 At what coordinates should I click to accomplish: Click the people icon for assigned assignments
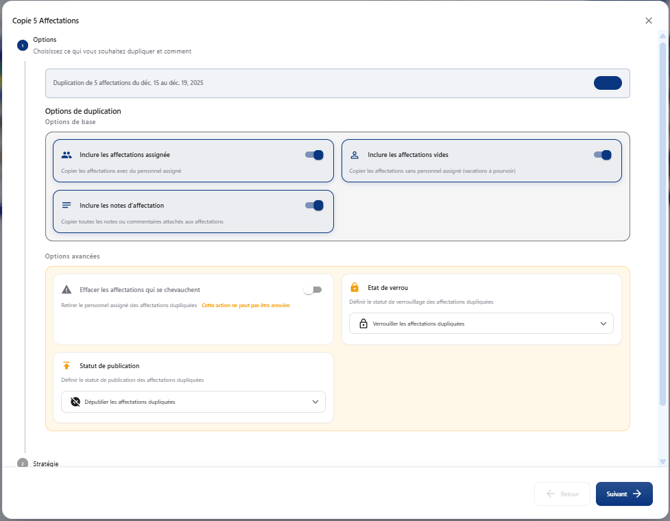67,155
